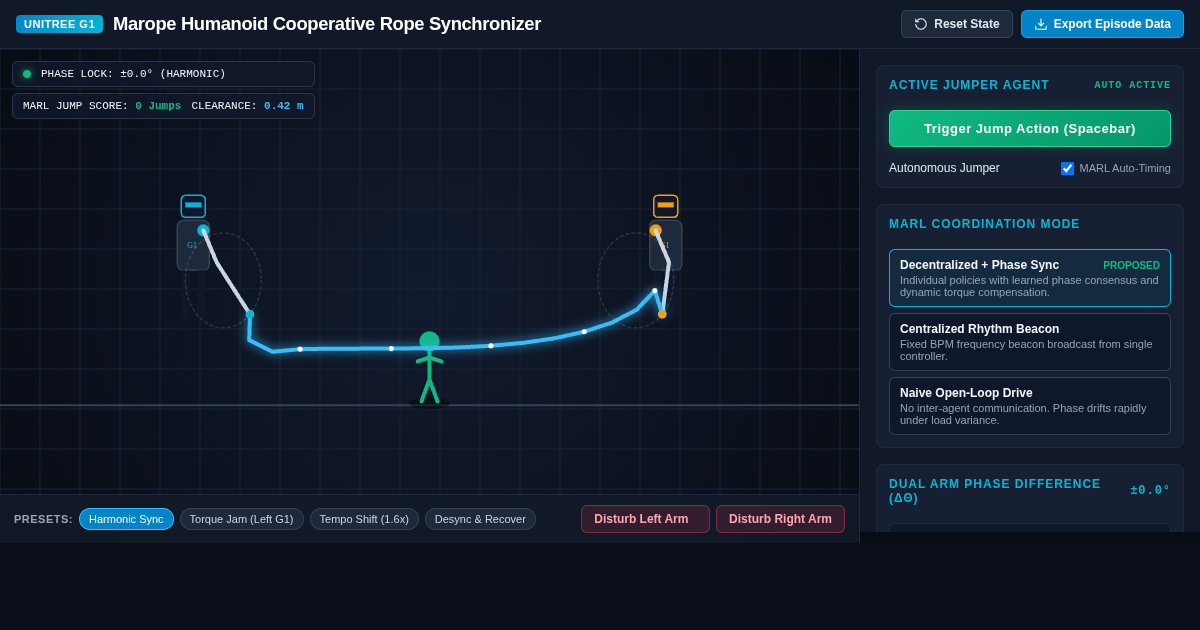Click the left G1 robot head
Viewport: 1200px width, 630px height.
click(193, 206)
